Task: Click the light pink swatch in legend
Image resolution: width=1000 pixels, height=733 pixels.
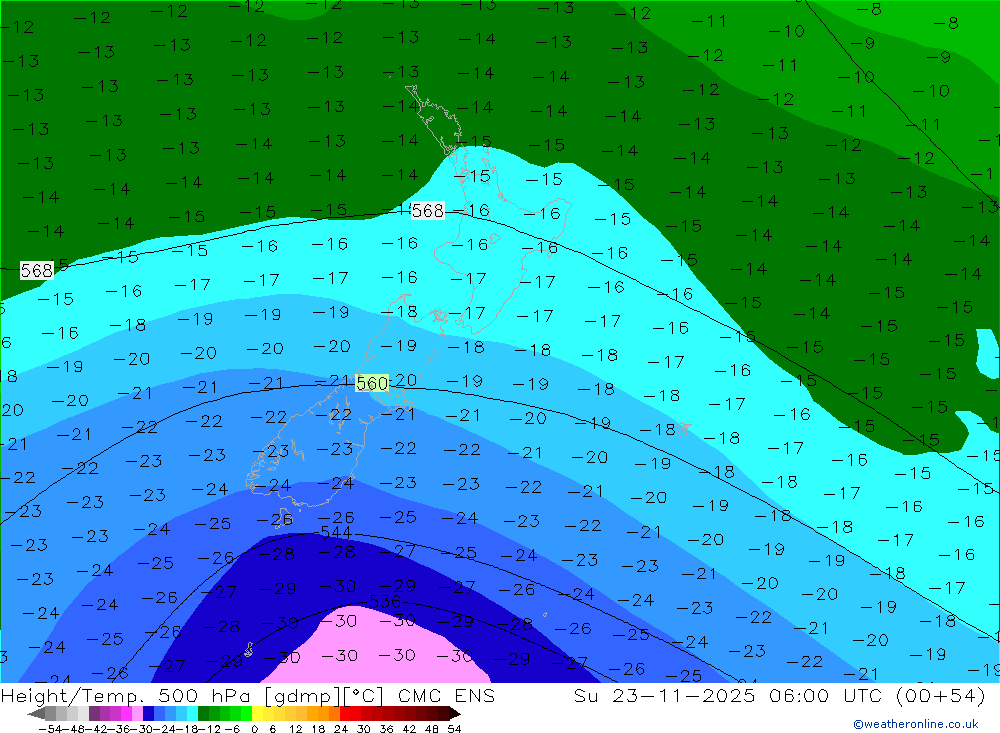Action: 138,713
